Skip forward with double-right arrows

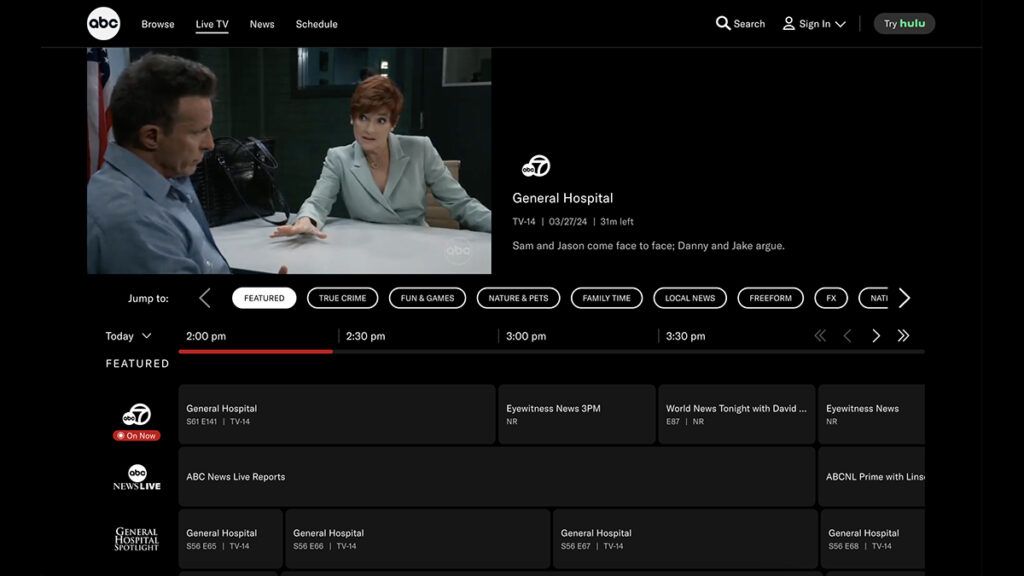pyautogui.click(x=903, y=336)
